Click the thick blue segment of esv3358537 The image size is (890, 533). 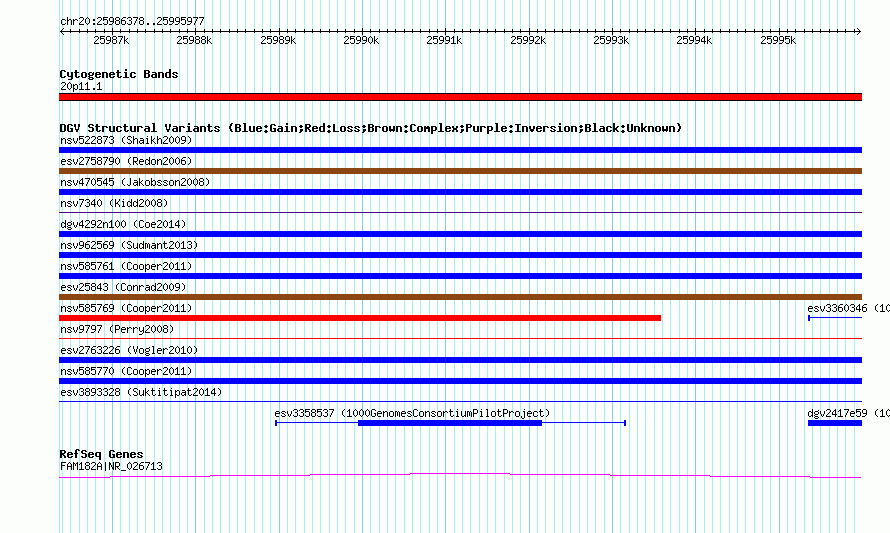(x=450, y=423)
